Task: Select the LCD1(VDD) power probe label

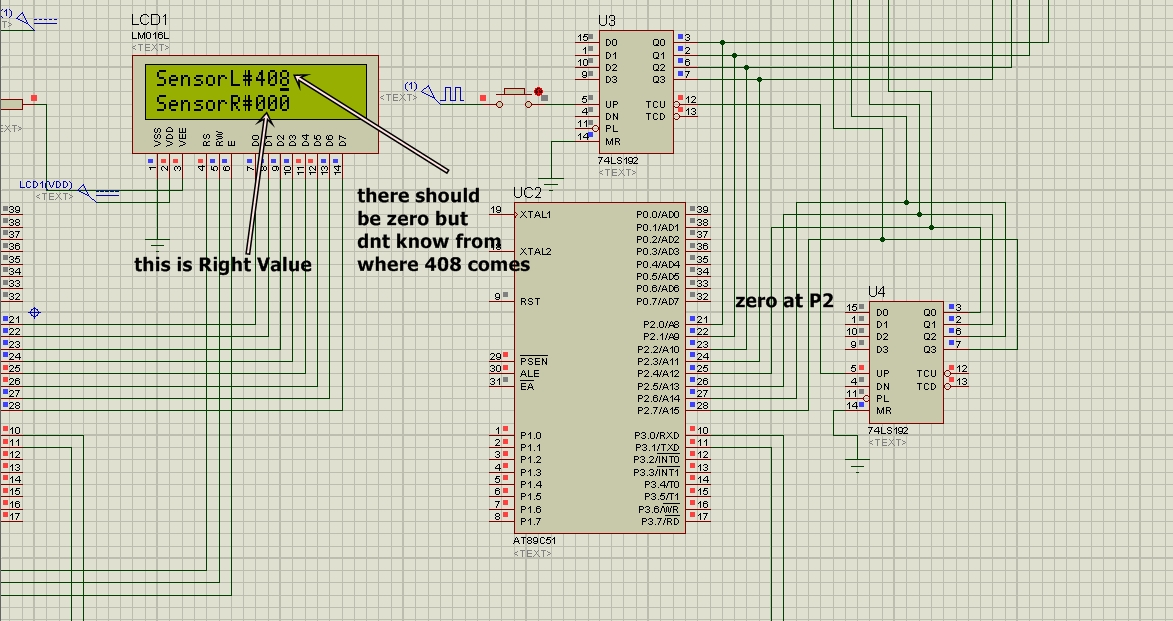Action: click(x=46, y=185)
